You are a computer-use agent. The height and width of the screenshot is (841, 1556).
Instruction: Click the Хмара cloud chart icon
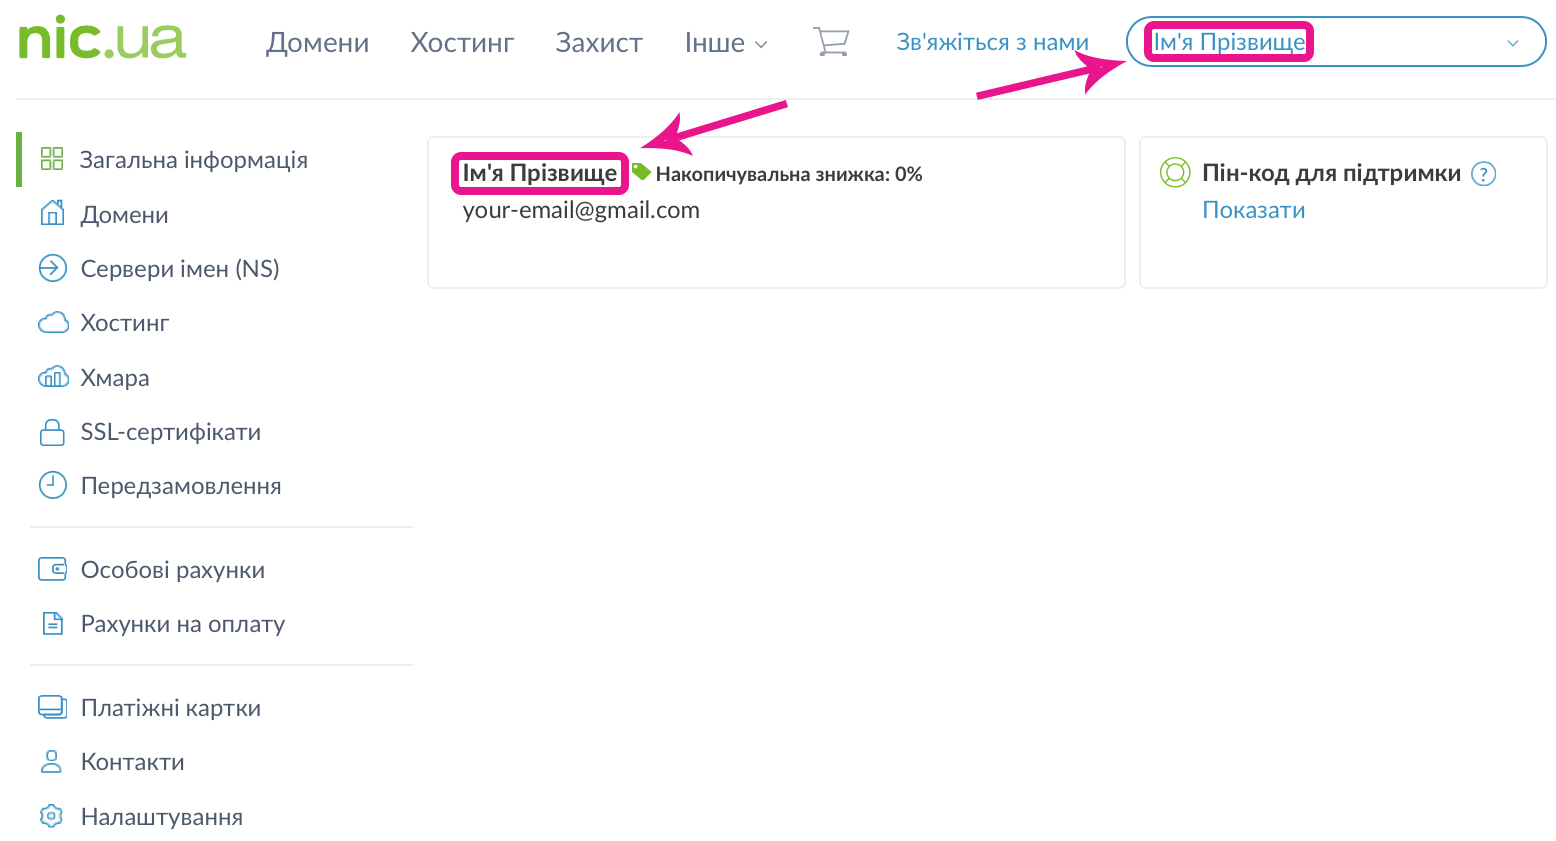(52, 377)
